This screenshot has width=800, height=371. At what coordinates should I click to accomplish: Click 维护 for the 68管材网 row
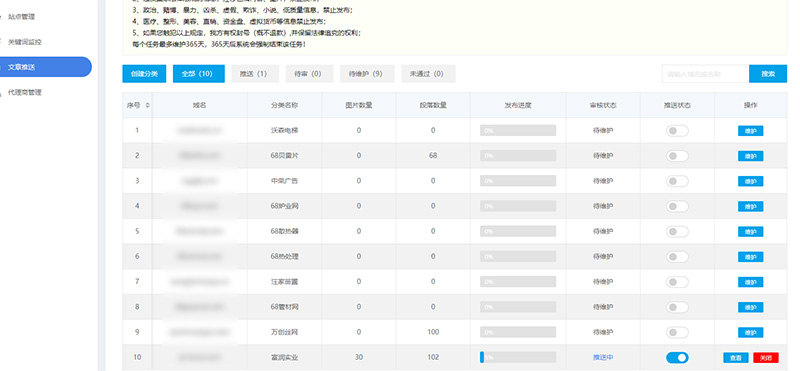click(751, 307)
